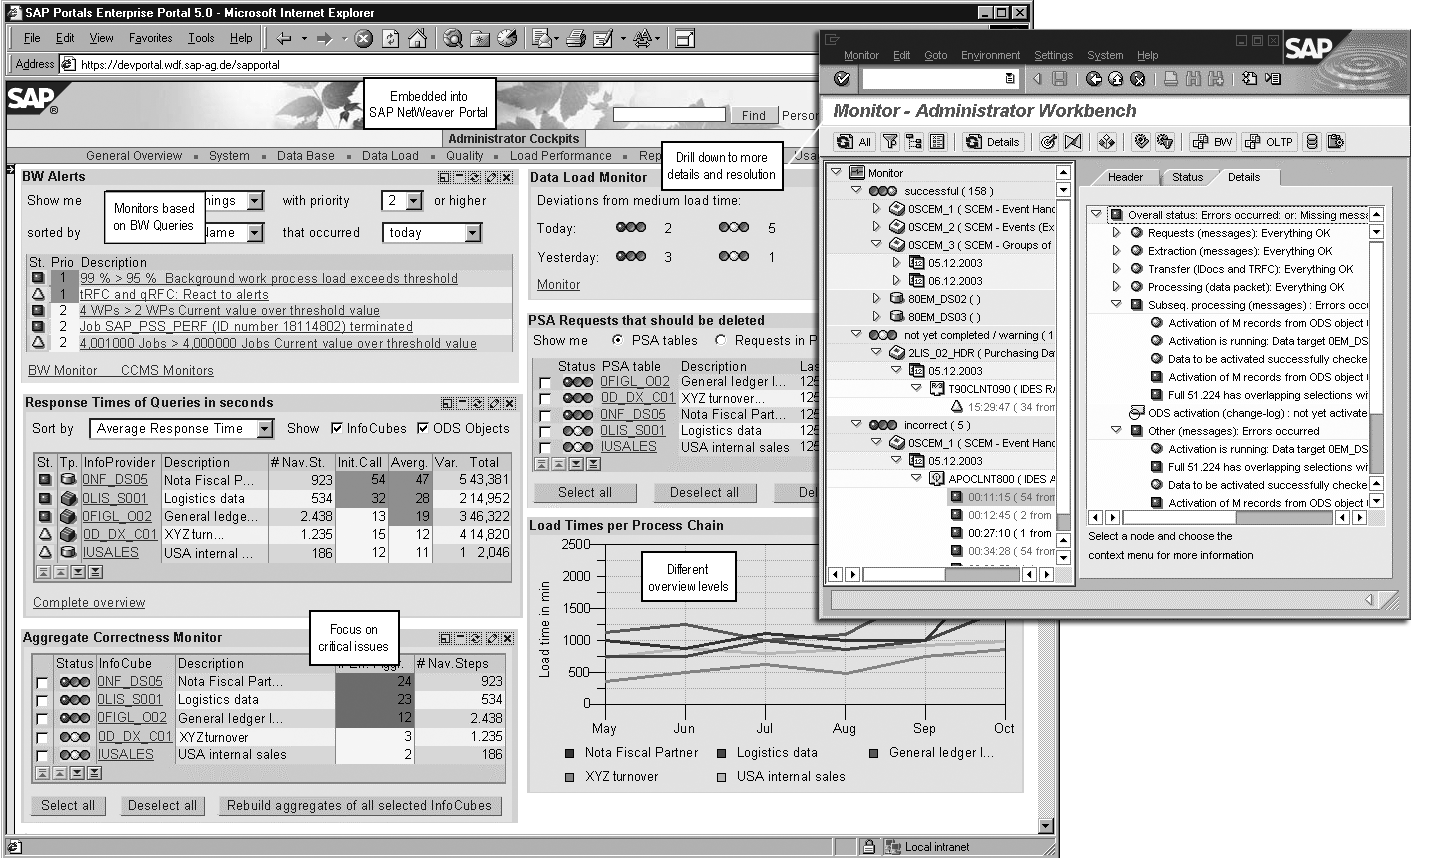The image size is (1440, 858).
Task: Toggle the ODS Objects checkbox
Action: [423, 428]
